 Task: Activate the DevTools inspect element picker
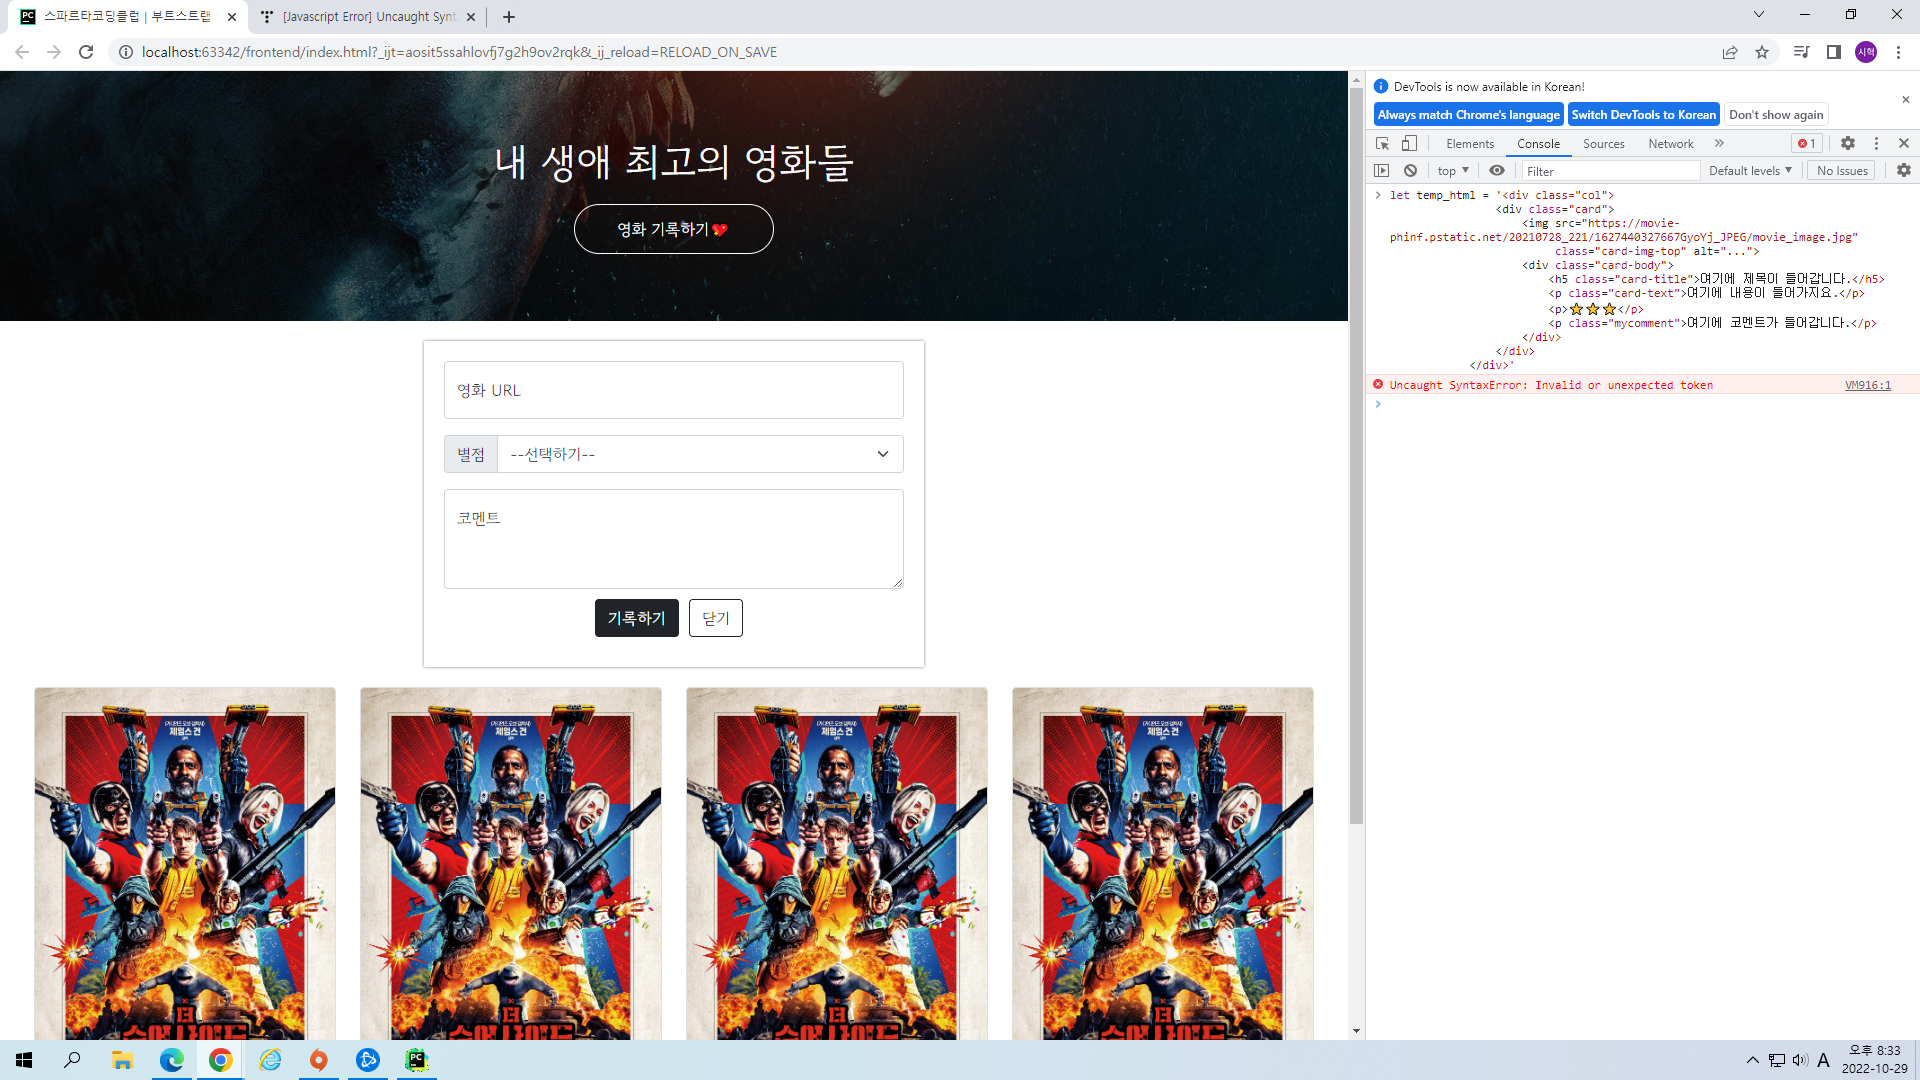(x=1383, y=143)
